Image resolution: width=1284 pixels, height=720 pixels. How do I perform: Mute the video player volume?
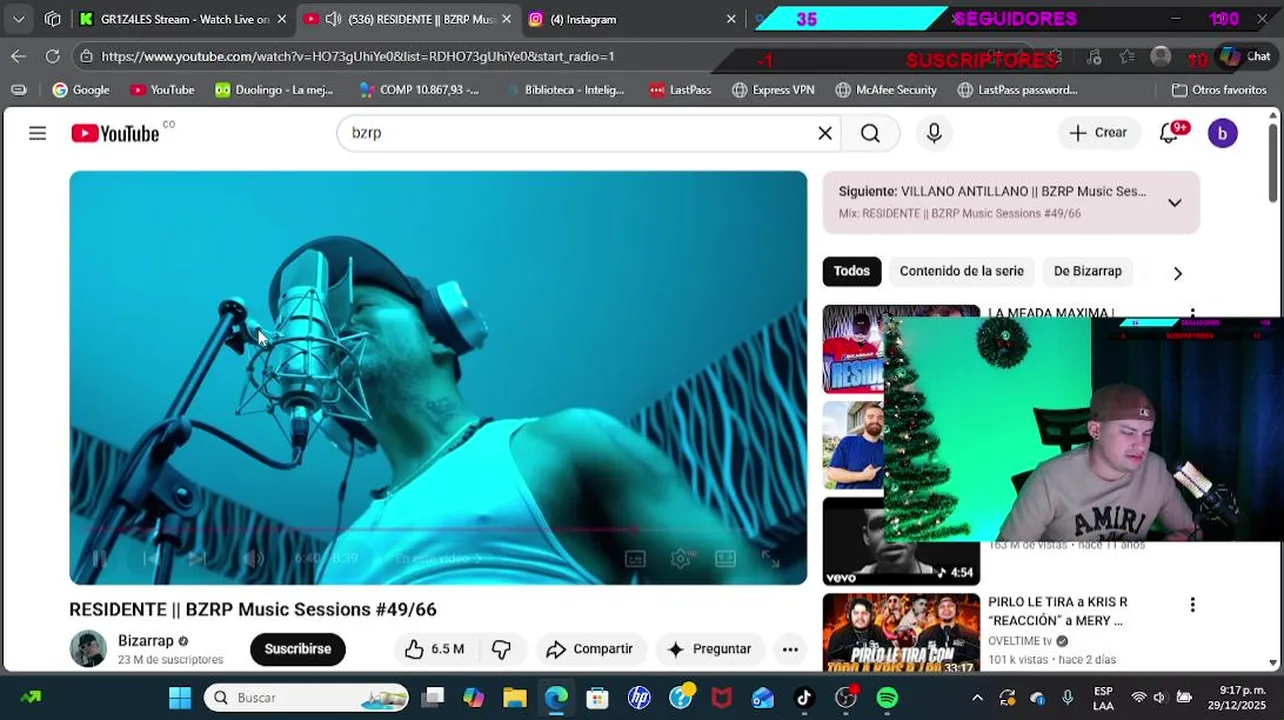[253, 559]
